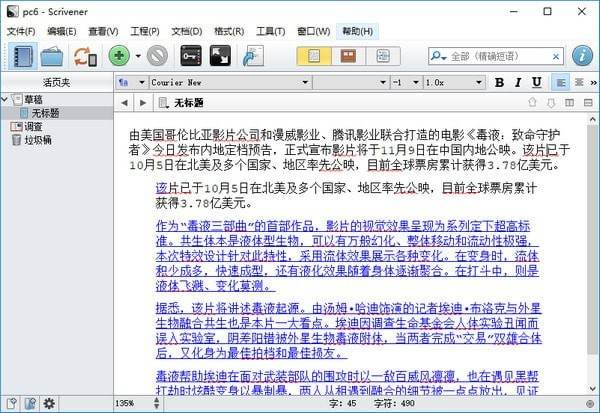Image resolution: width=600 pixels, height=413 pixels.
Task: Toggle Underline formatting
Action: coord(537,82)
